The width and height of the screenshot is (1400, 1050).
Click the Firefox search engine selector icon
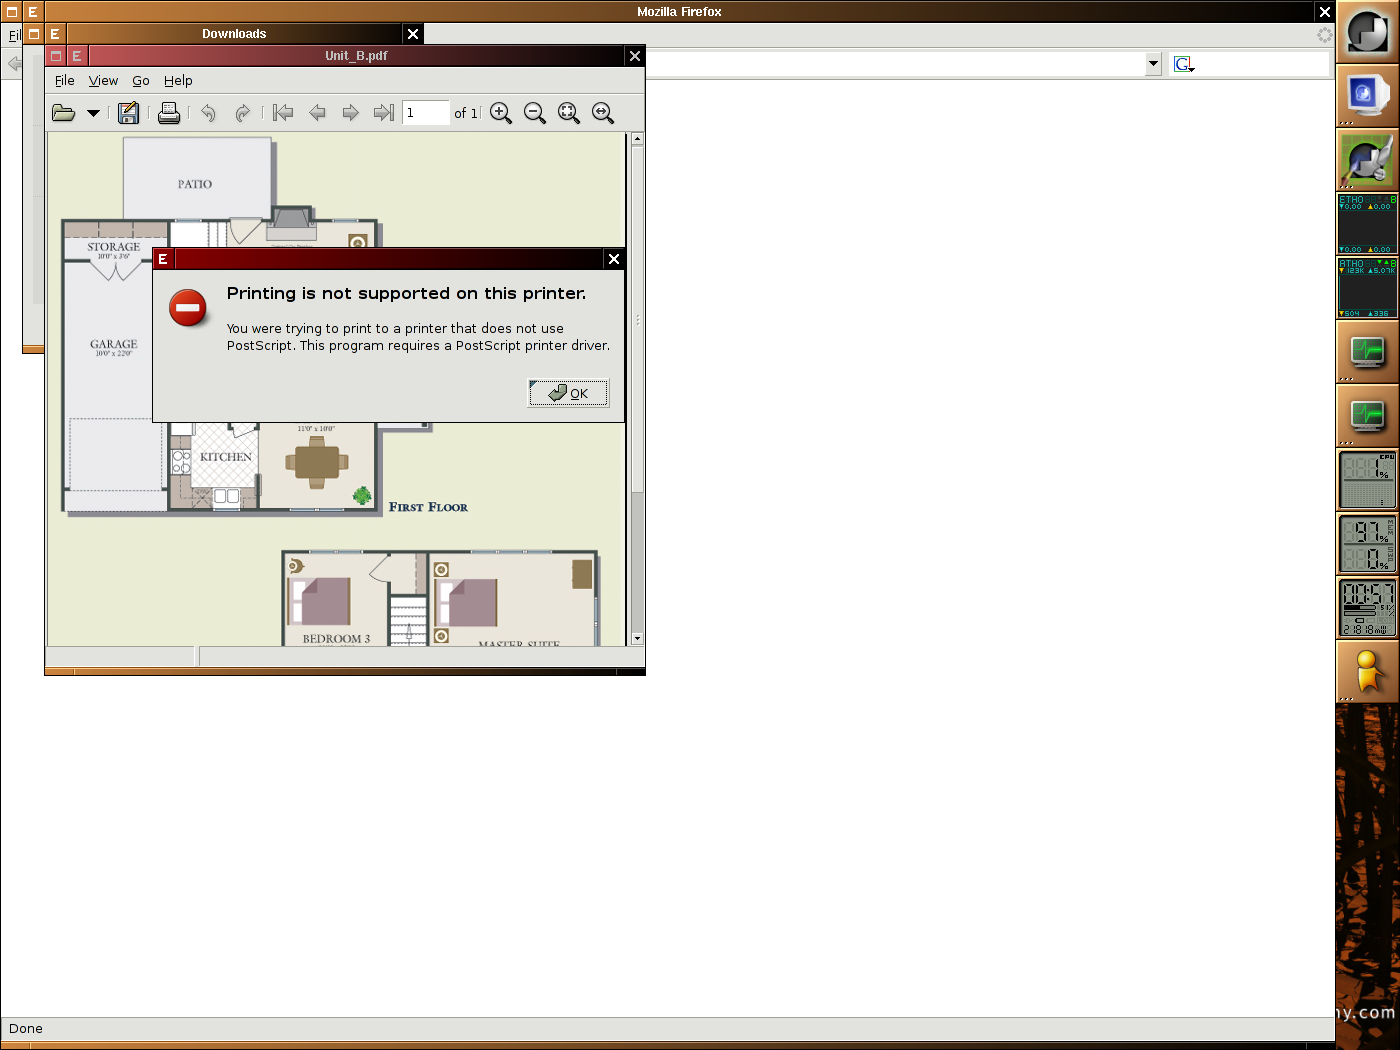(x=1184, y=64)
